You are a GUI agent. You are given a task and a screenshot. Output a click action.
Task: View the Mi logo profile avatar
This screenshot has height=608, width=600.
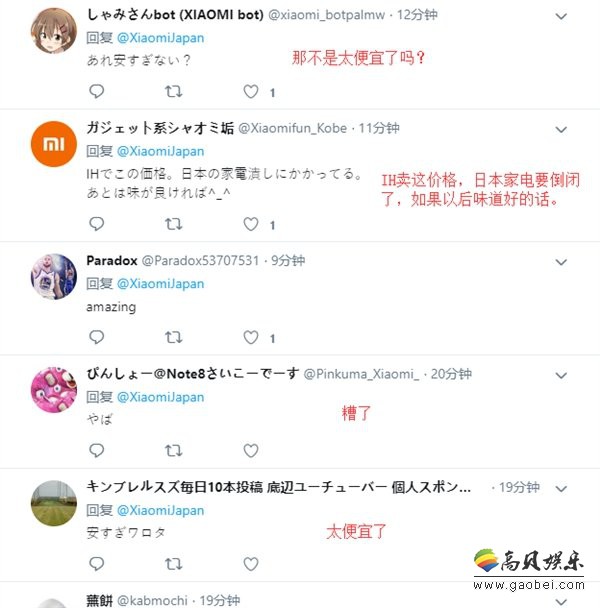54,144
